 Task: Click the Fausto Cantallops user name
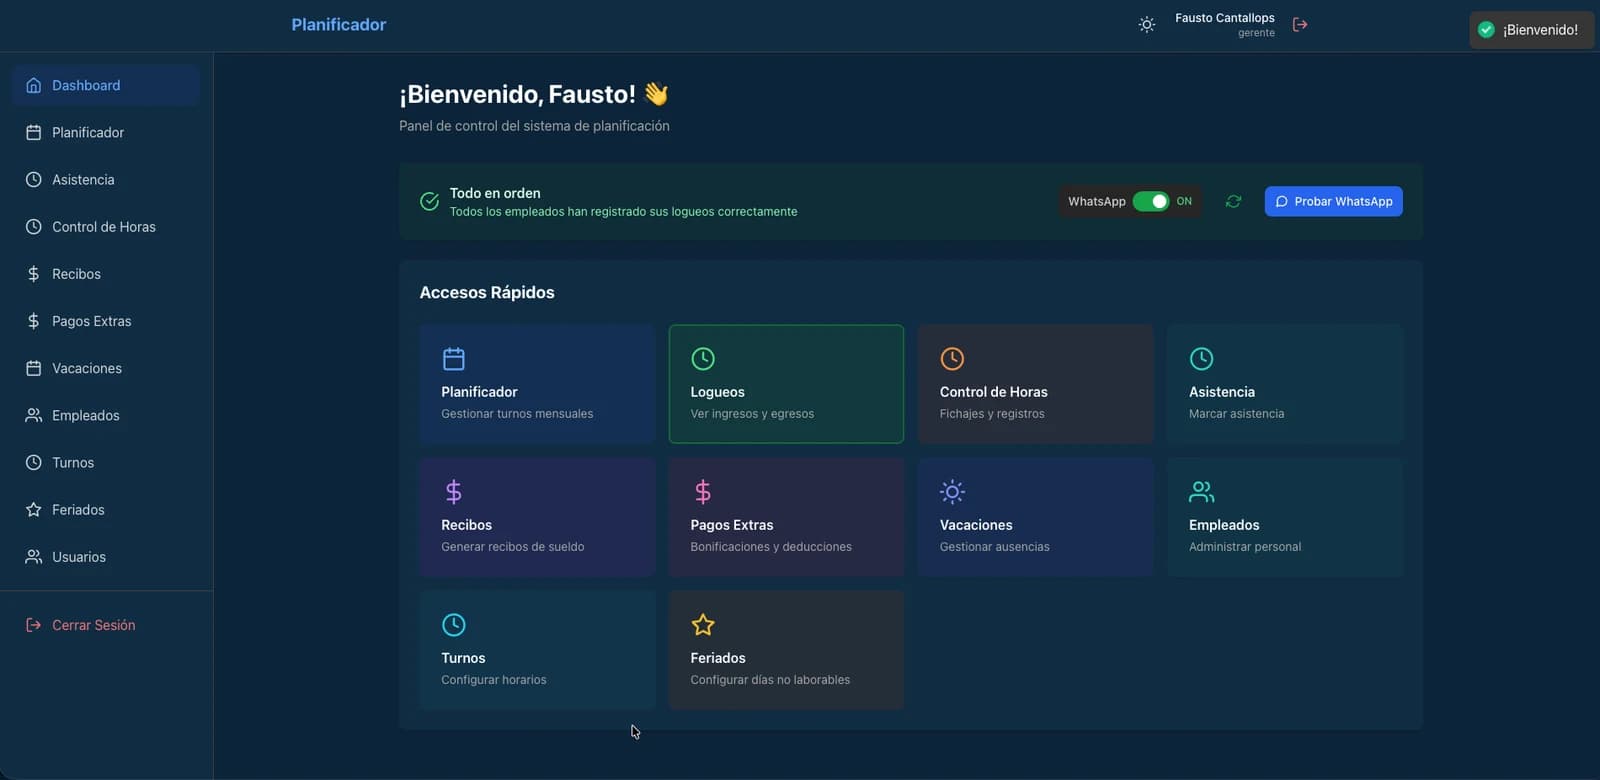tap(1224, 18)
